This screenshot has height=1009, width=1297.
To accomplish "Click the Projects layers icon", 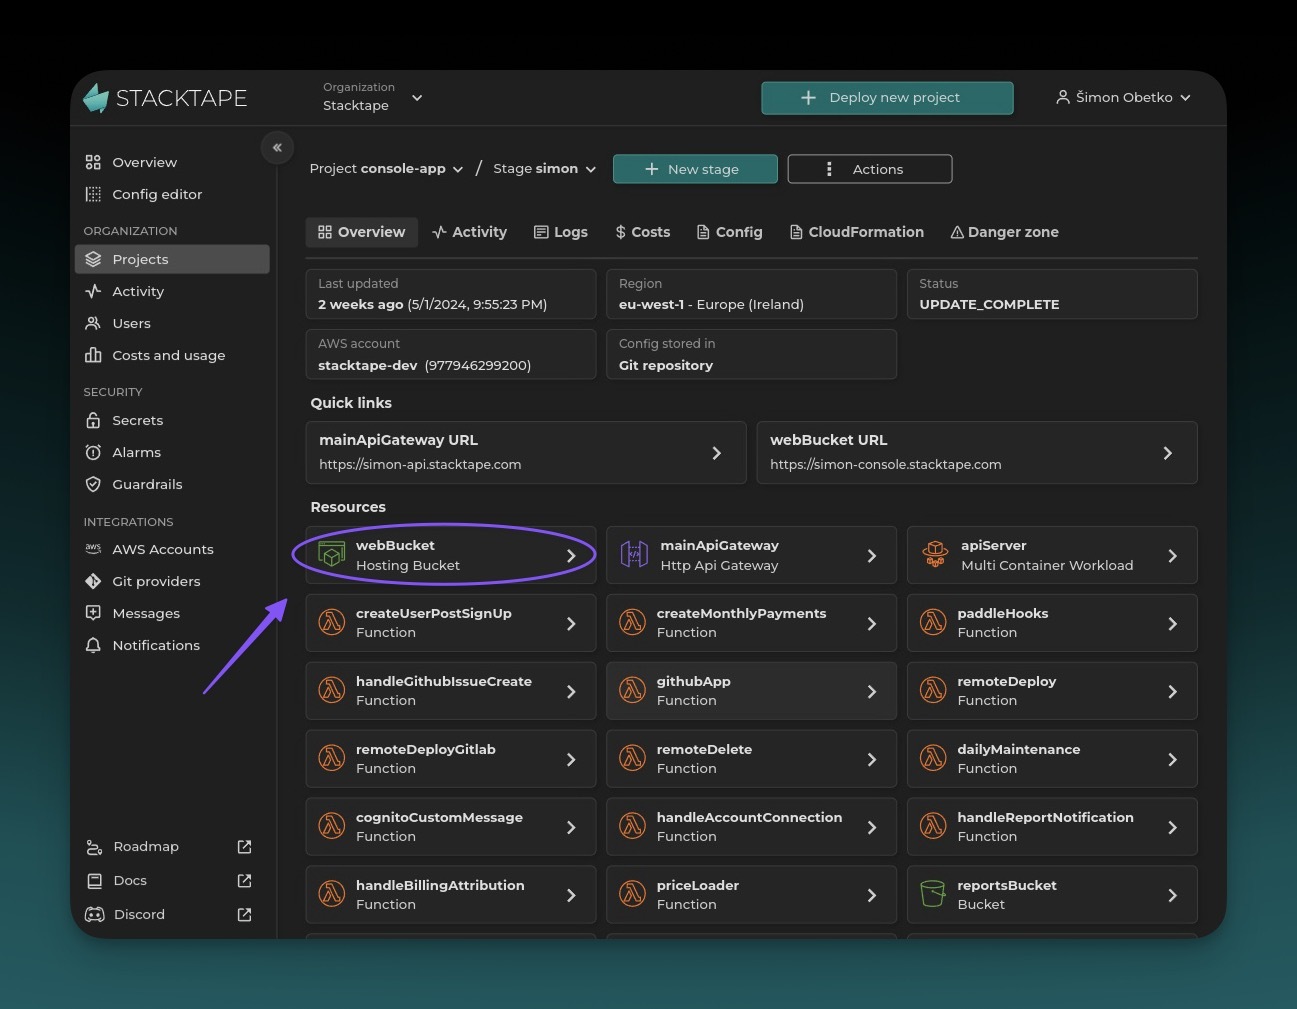I will pos(93,259).
